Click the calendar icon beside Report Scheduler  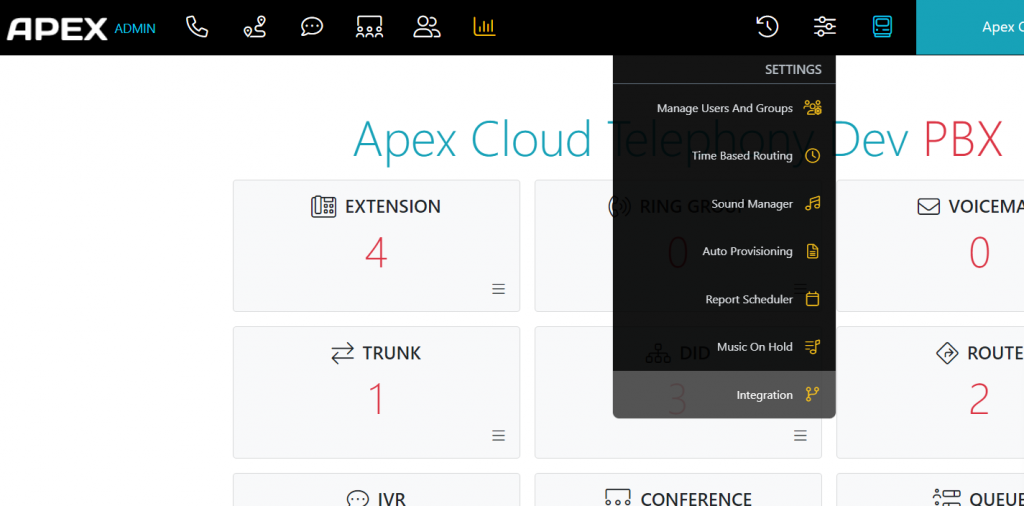pyautogui.click(x=812, y=299)
